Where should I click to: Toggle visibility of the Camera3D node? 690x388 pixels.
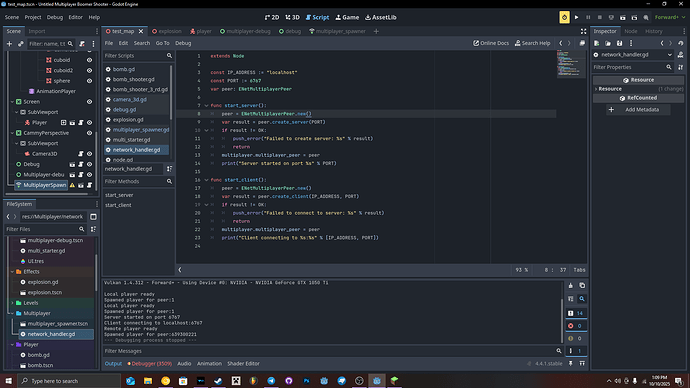[89, 154]
